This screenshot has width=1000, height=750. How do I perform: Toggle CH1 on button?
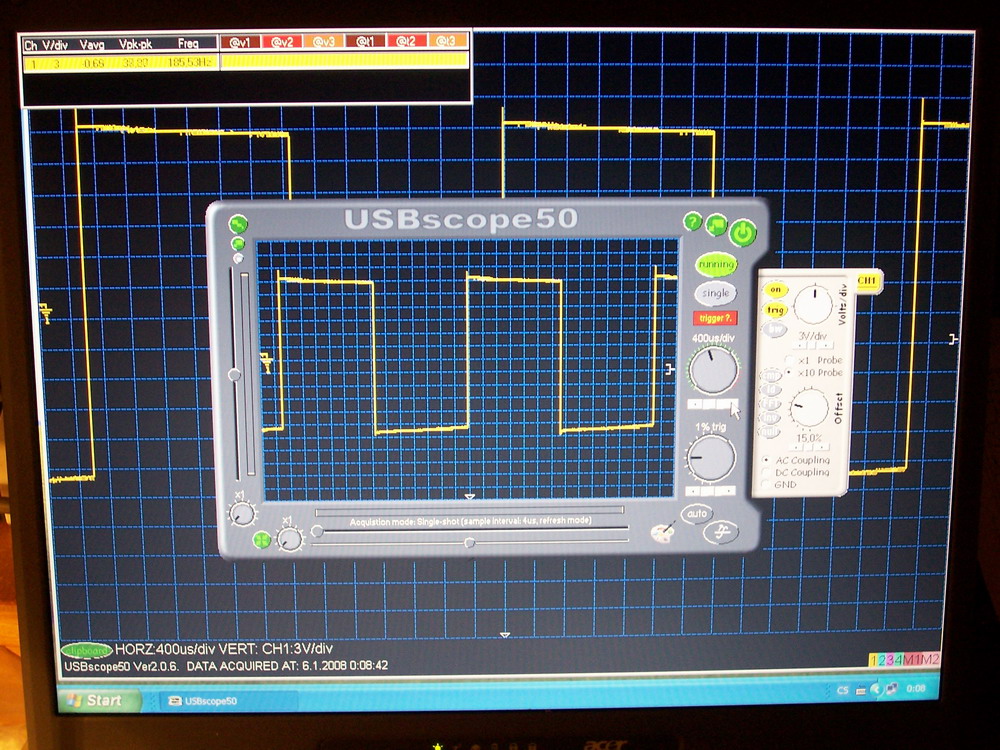(776, 290)
